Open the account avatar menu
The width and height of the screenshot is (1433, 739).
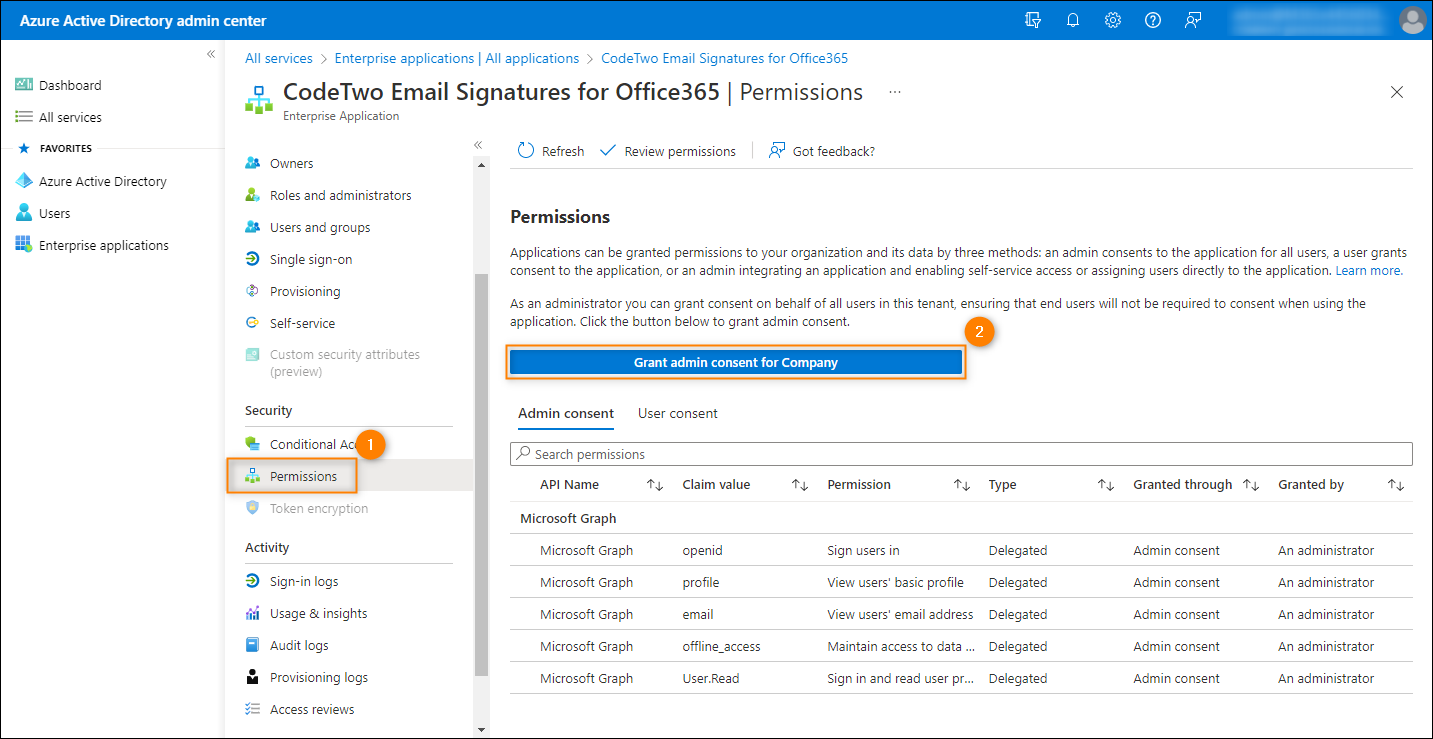click(x=1412, y=20)
